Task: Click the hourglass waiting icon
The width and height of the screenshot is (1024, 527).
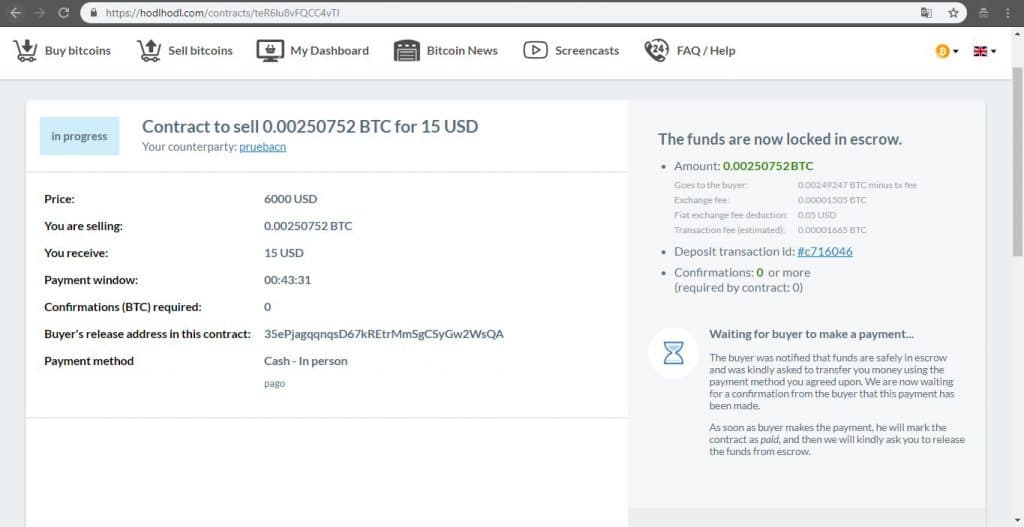Action: [673, 353]
